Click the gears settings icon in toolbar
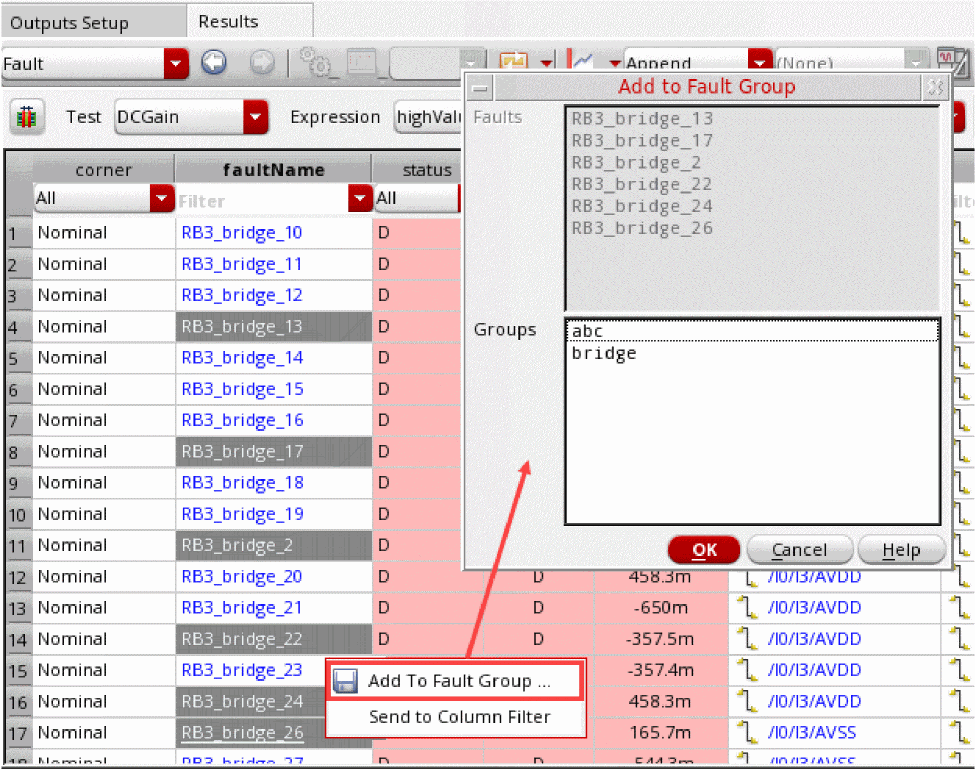Image resolution: width=975 pixels, height=770 pixels. click(315, 62)
